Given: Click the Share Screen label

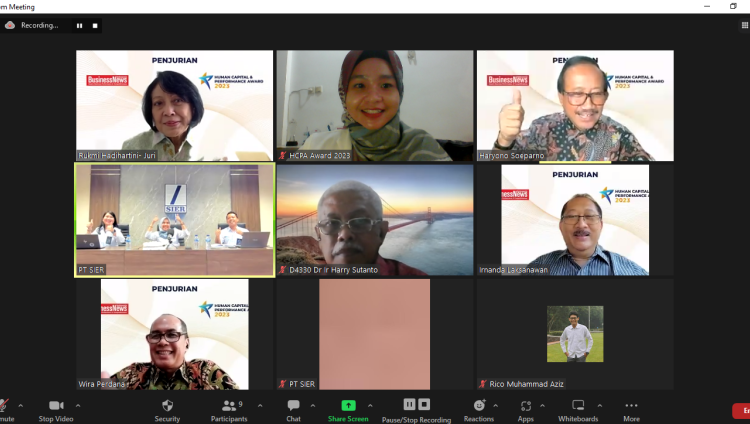Looking at the screenshot, I should 348,419.
